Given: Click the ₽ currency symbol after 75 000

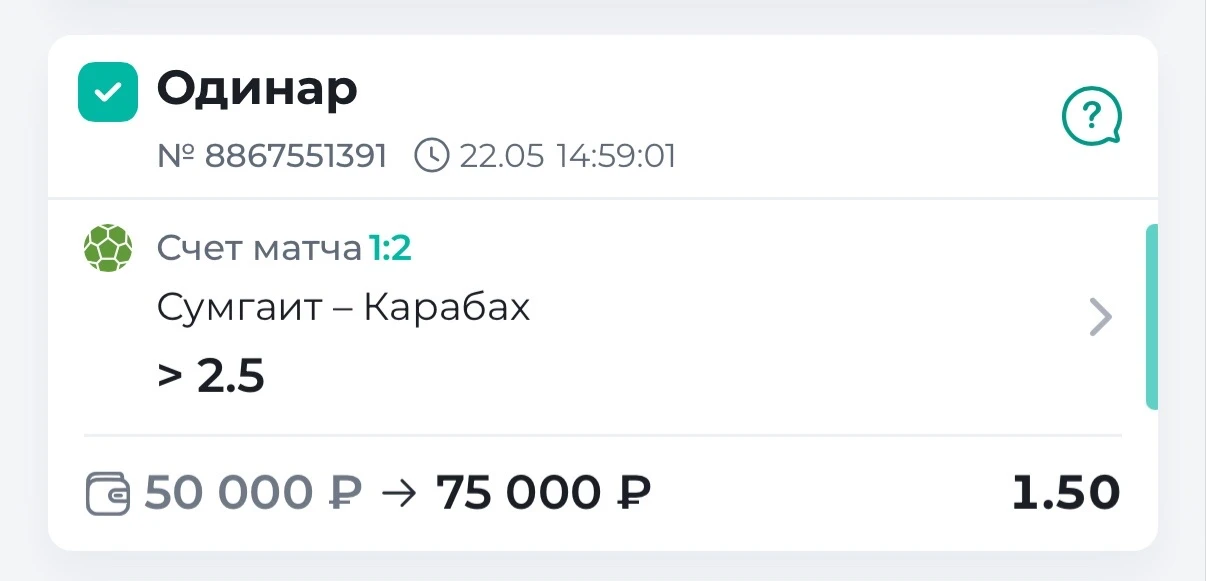Looking at the screenshot, I should (x=633, y=493).
